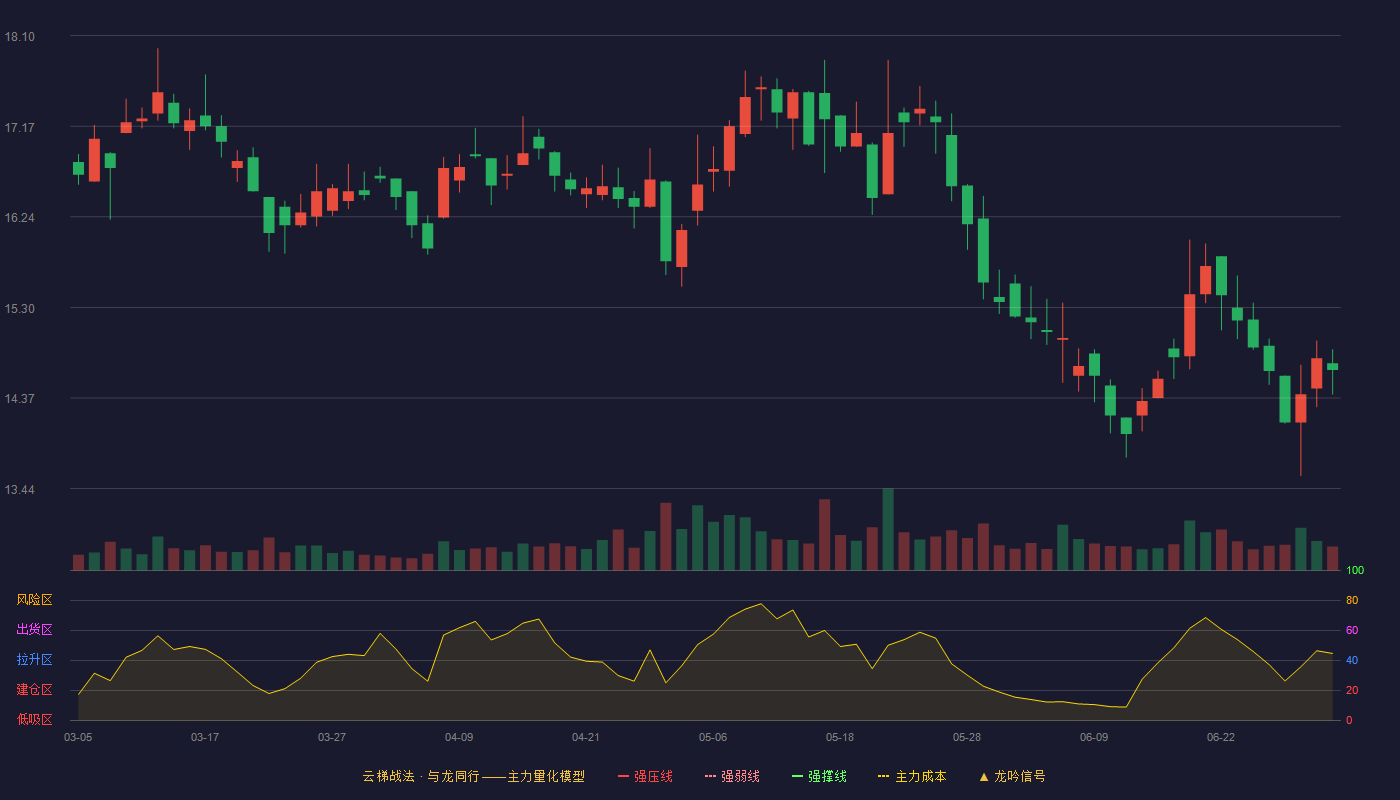This screenshot has width=1400, height=800.
Task: Toggle the 强撑线 legend series
Action: click(x=819, y=776)
